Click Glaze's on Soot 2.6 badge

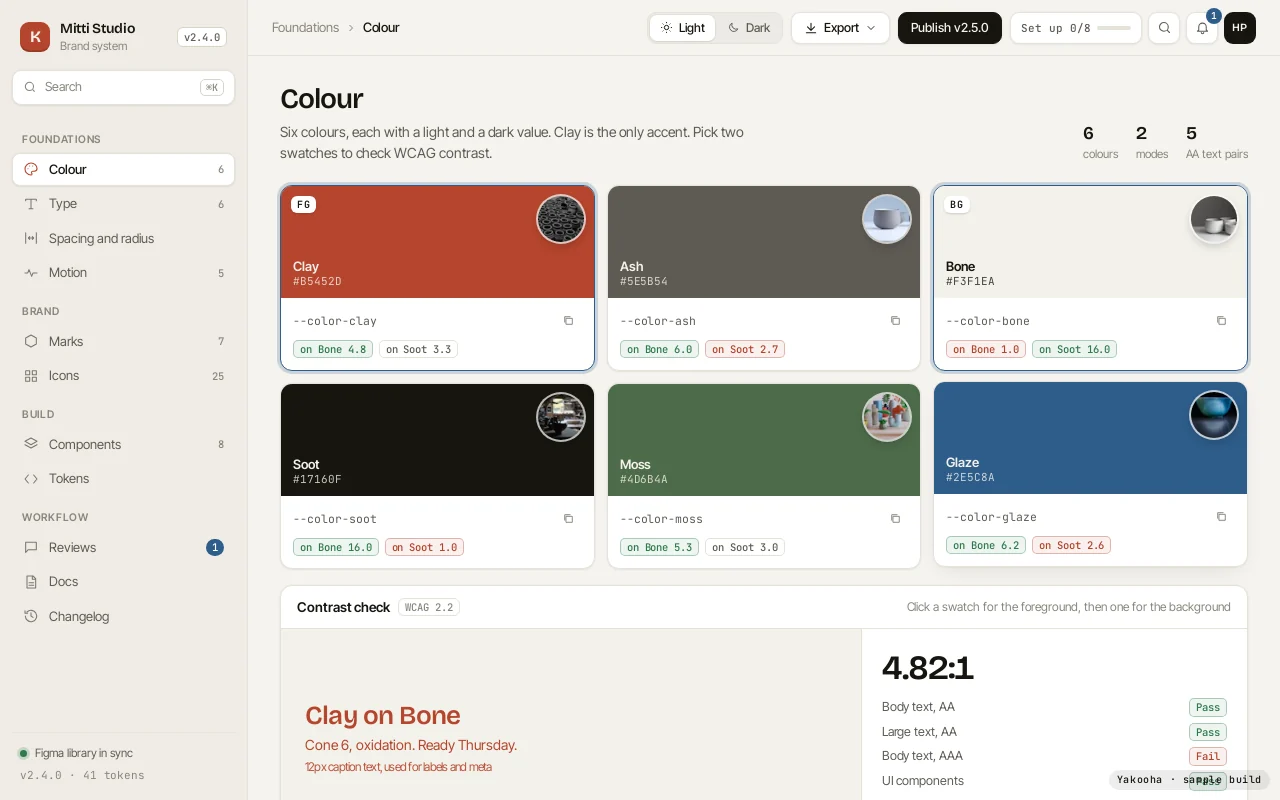click(1072, 545)
